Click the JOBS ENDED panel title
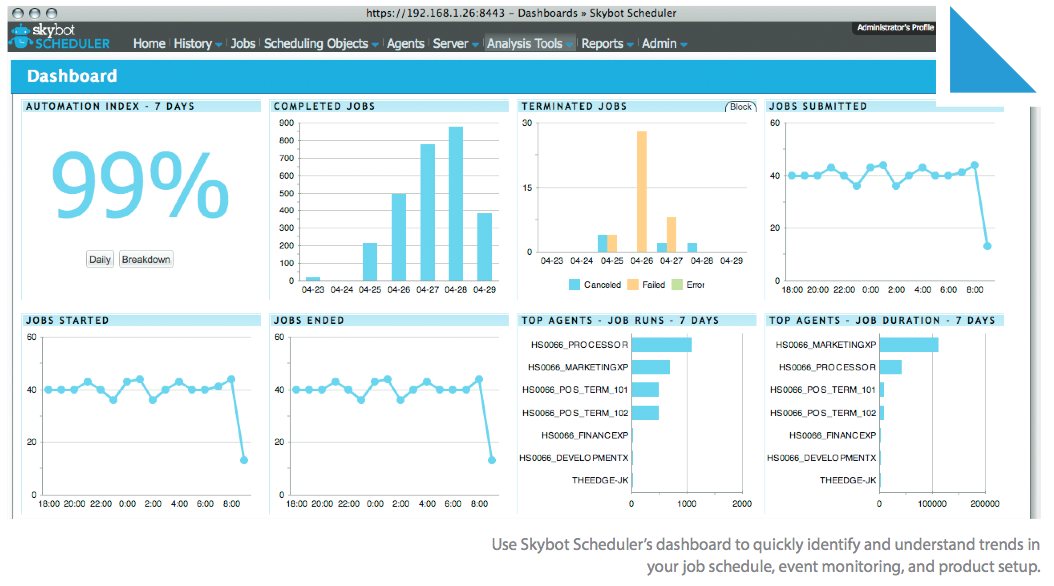Image resolution: width=1054 pixels, height=586 pixels. [x=309, y=321]
